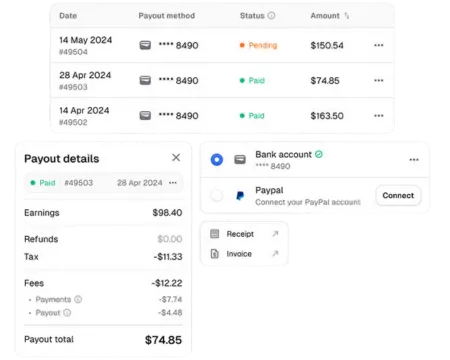Click info icon next to Payout fee

pos(67,313)
